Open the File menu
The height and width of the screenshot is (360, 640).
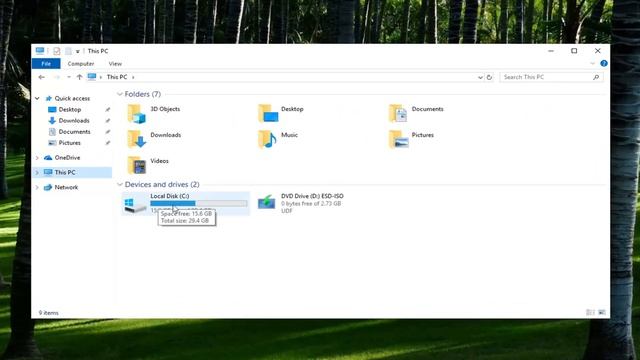[46, 64]
